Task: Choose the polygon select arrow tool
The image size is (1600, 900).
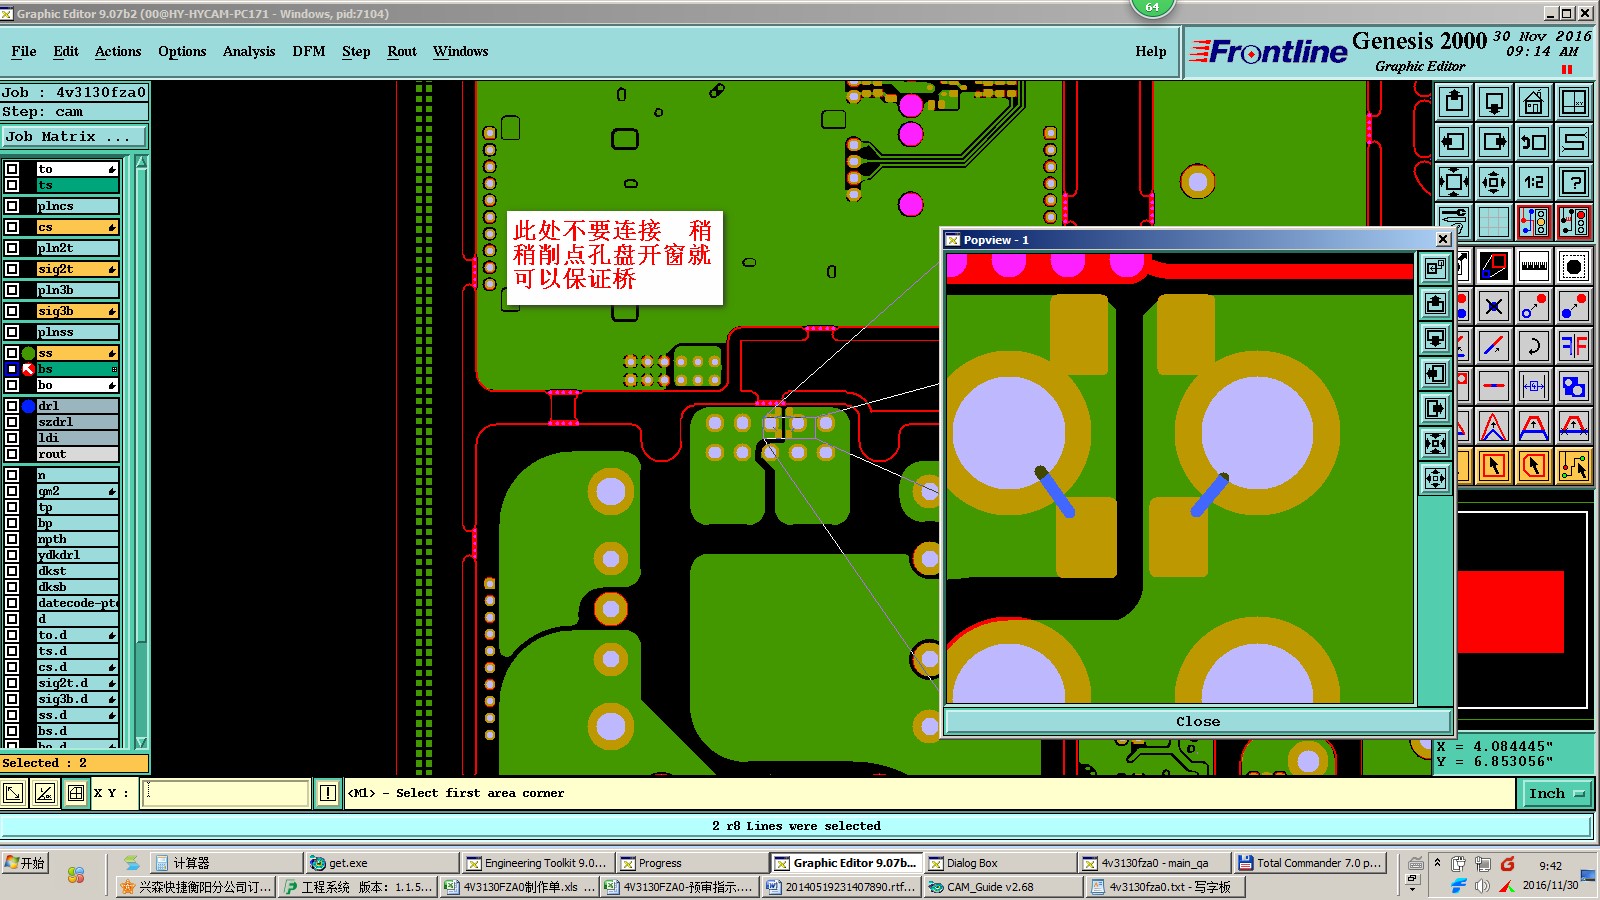Action: [x=1534, y=466]
